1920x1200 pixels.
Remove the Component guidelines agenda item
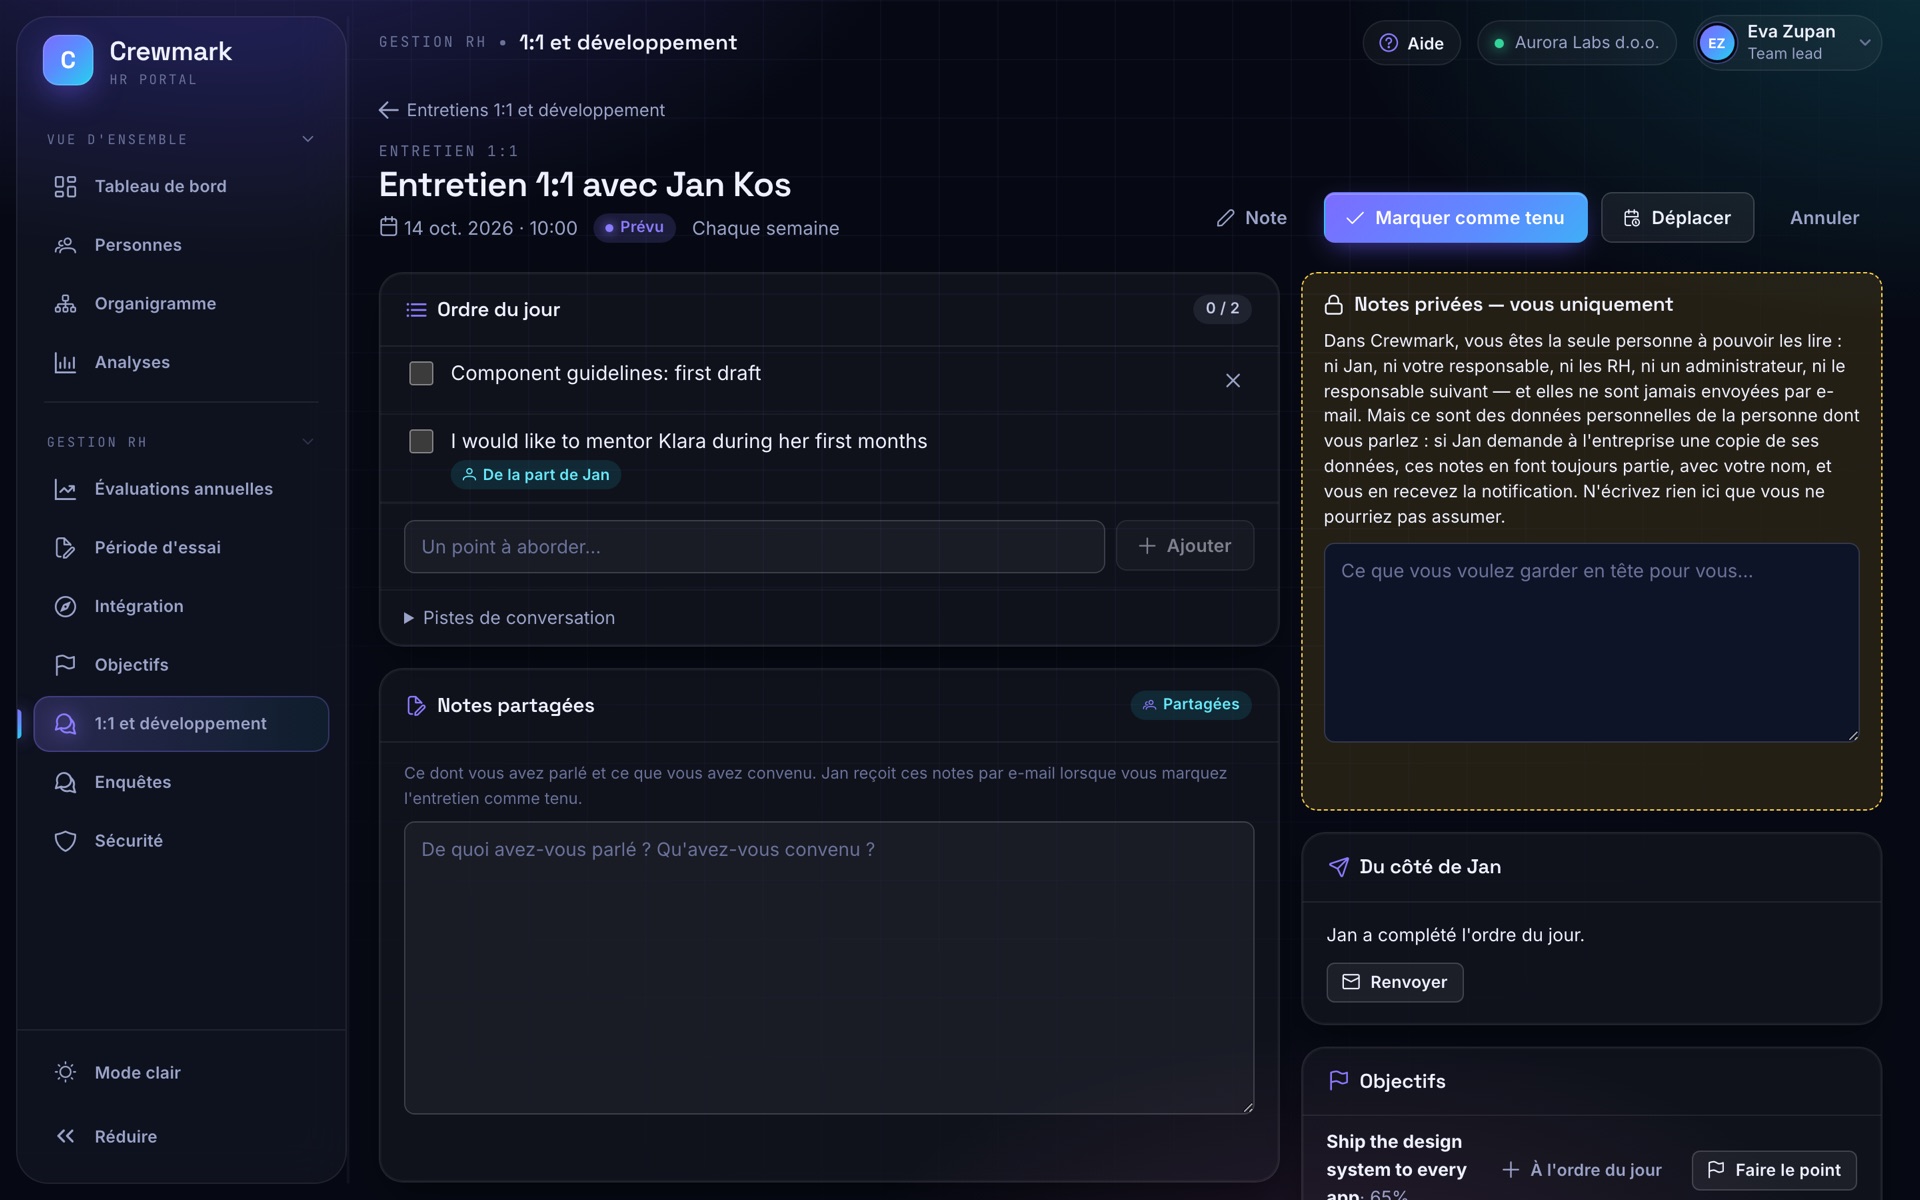tap(1232, 380)
